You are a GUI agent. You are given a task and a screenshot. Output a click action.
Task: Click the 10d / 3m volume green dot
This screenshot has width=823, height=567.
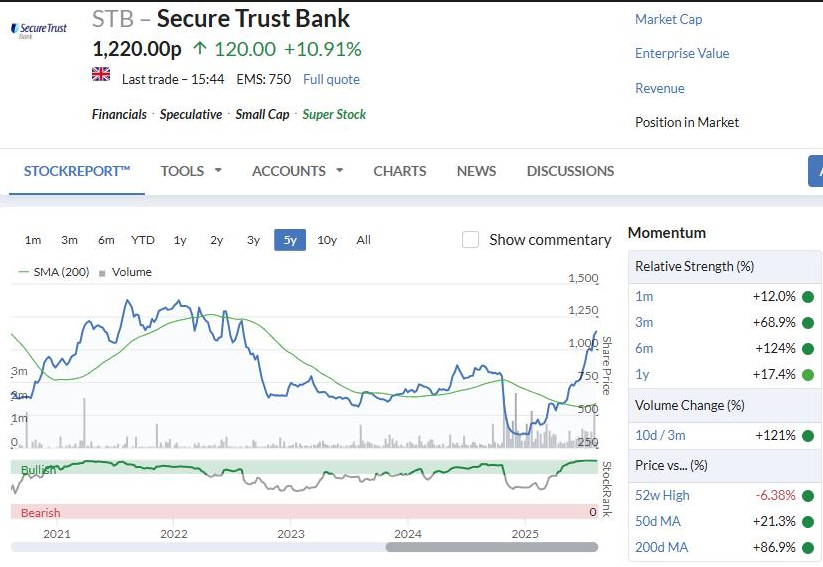click(808, 436)
